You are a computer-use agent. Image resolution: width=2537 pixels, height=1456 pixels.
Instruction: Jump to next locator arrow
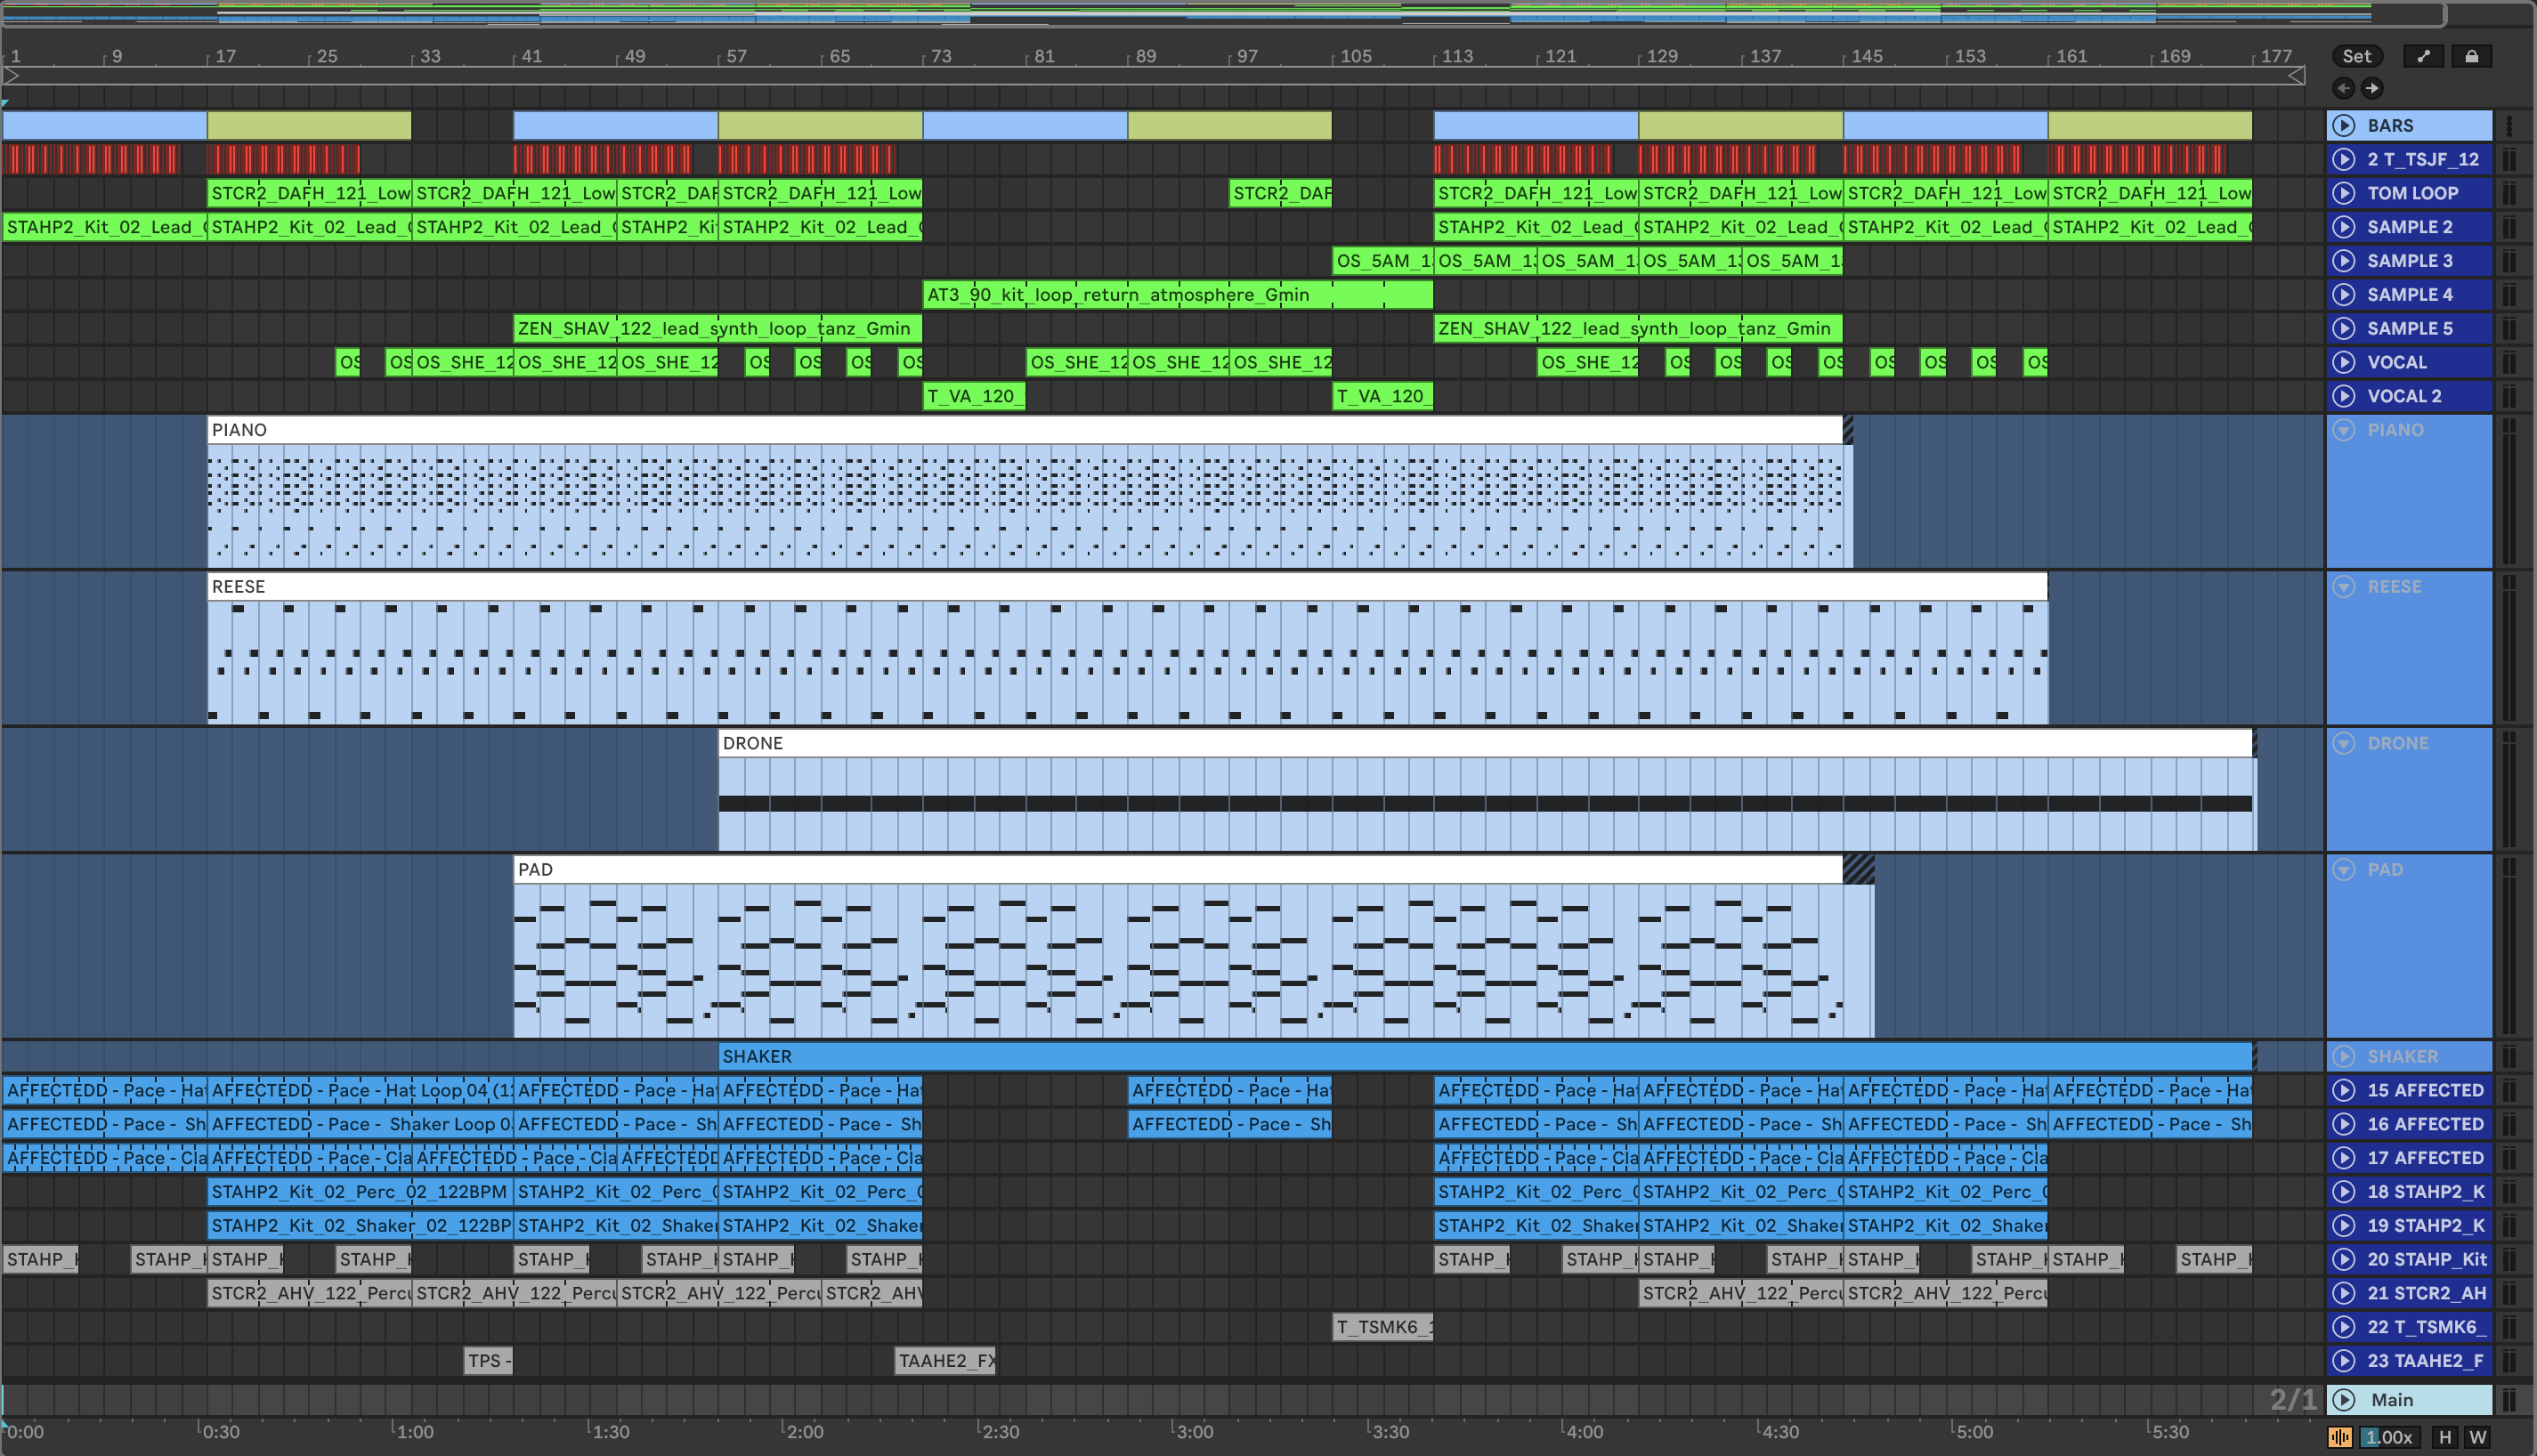2372,88
